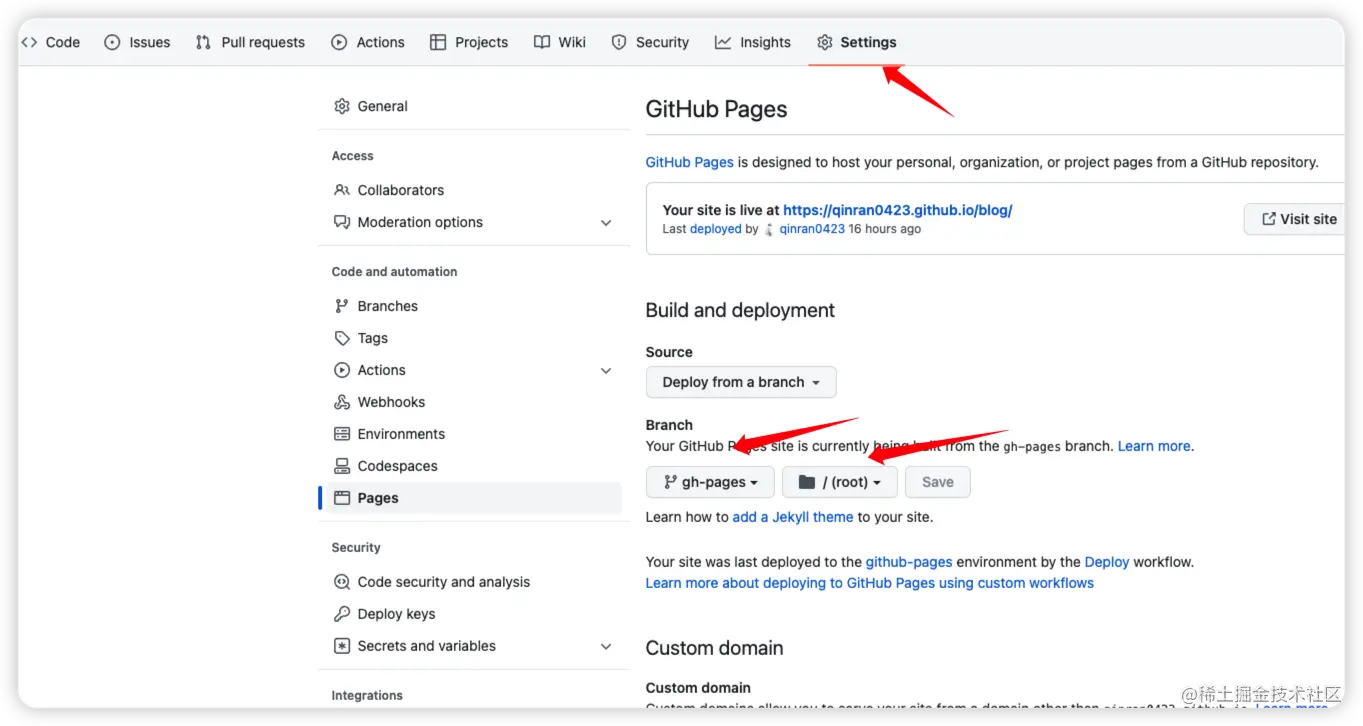Select the Settings tab
The width and height of the screenshot is (1363, 726).
click(x=857, y=42)
